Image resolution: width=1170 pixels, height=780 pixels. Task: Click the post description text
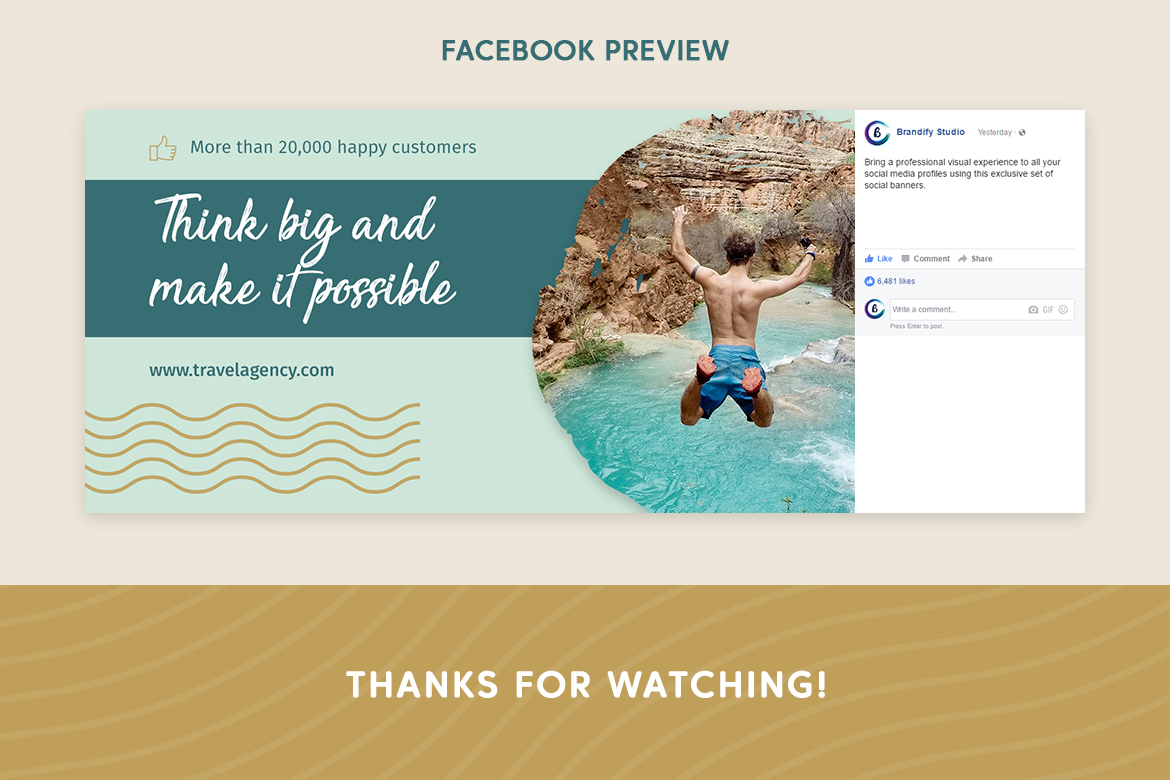coord(962,173)
